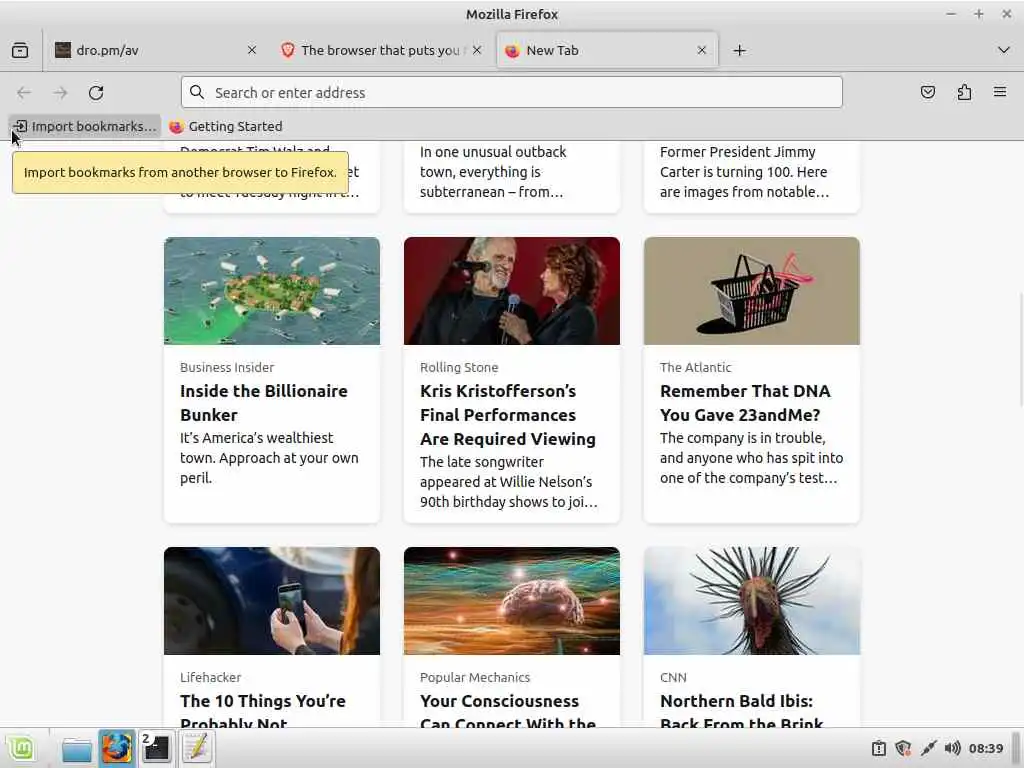Open the Extensions puzzle icon
1024x768 pixels.
coord(964,92)
